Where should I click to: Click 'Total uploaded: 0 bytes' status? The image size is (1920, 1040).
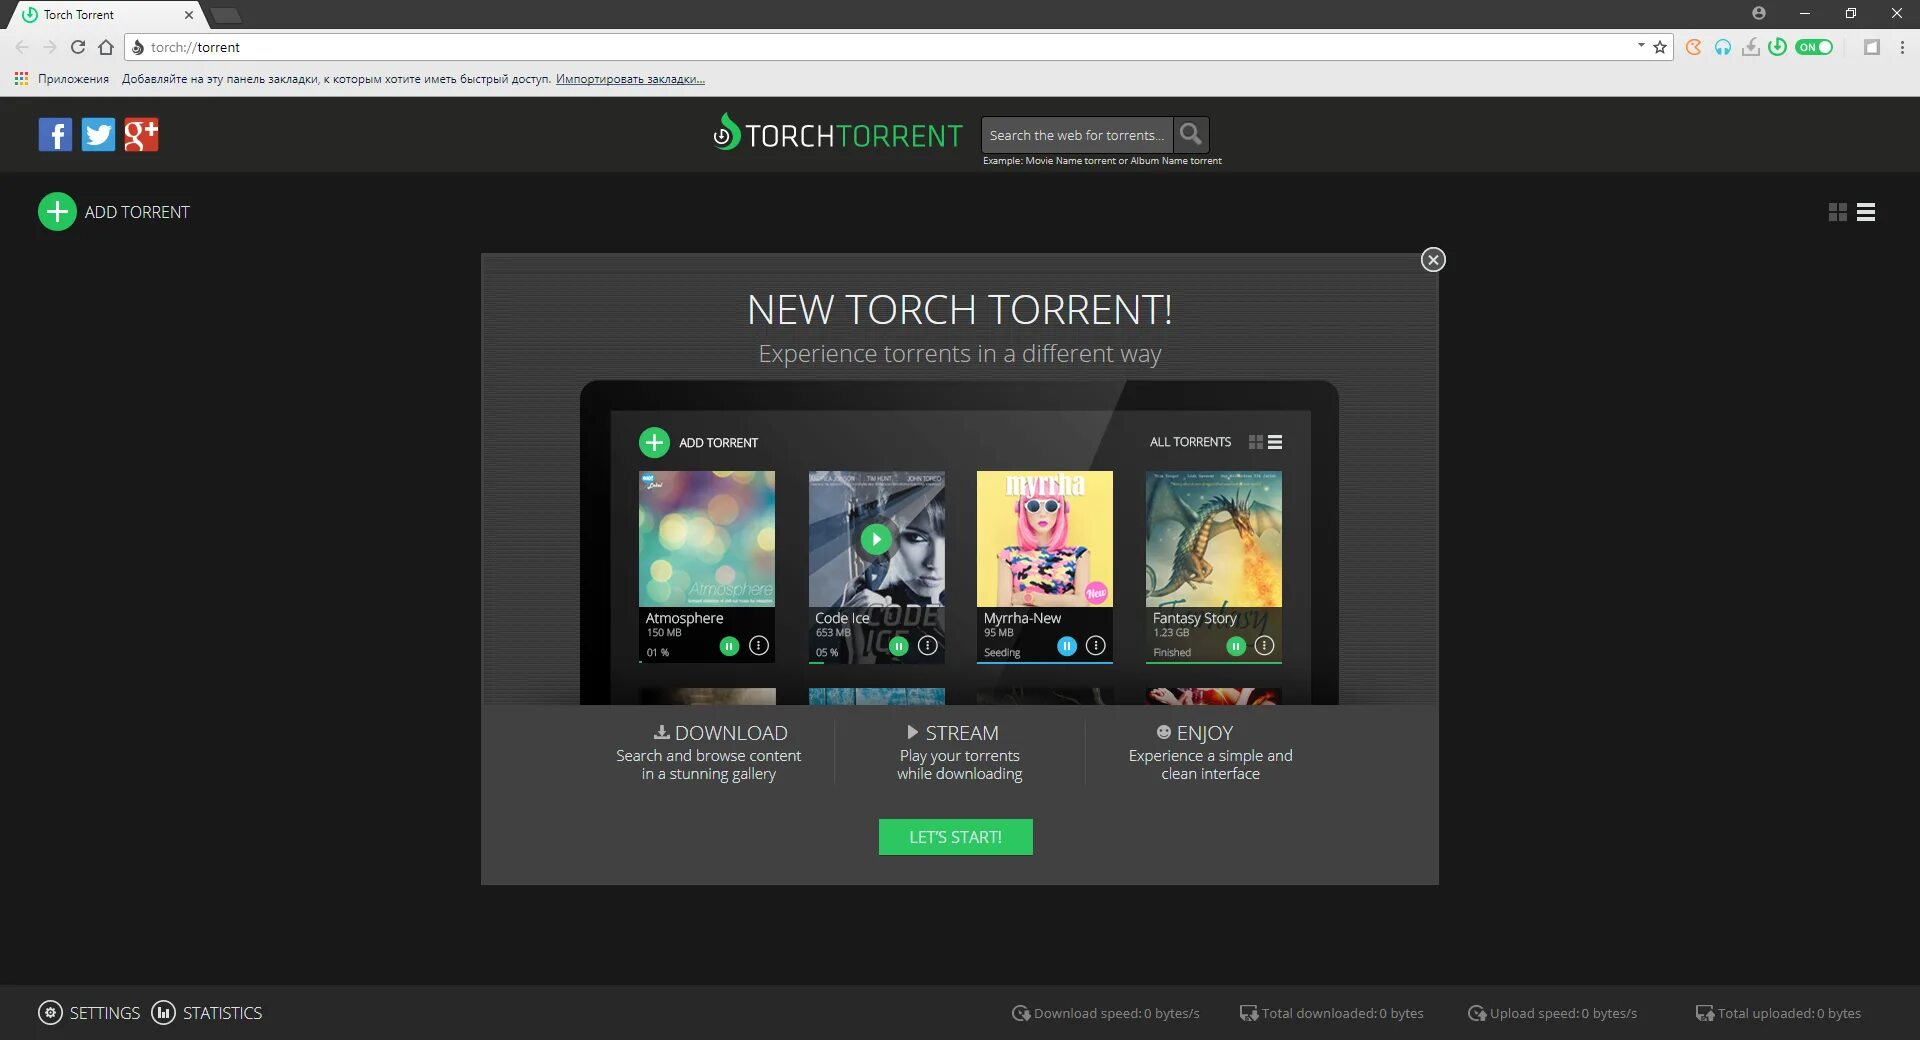pyautogui.click(x=1778, y=1013)
